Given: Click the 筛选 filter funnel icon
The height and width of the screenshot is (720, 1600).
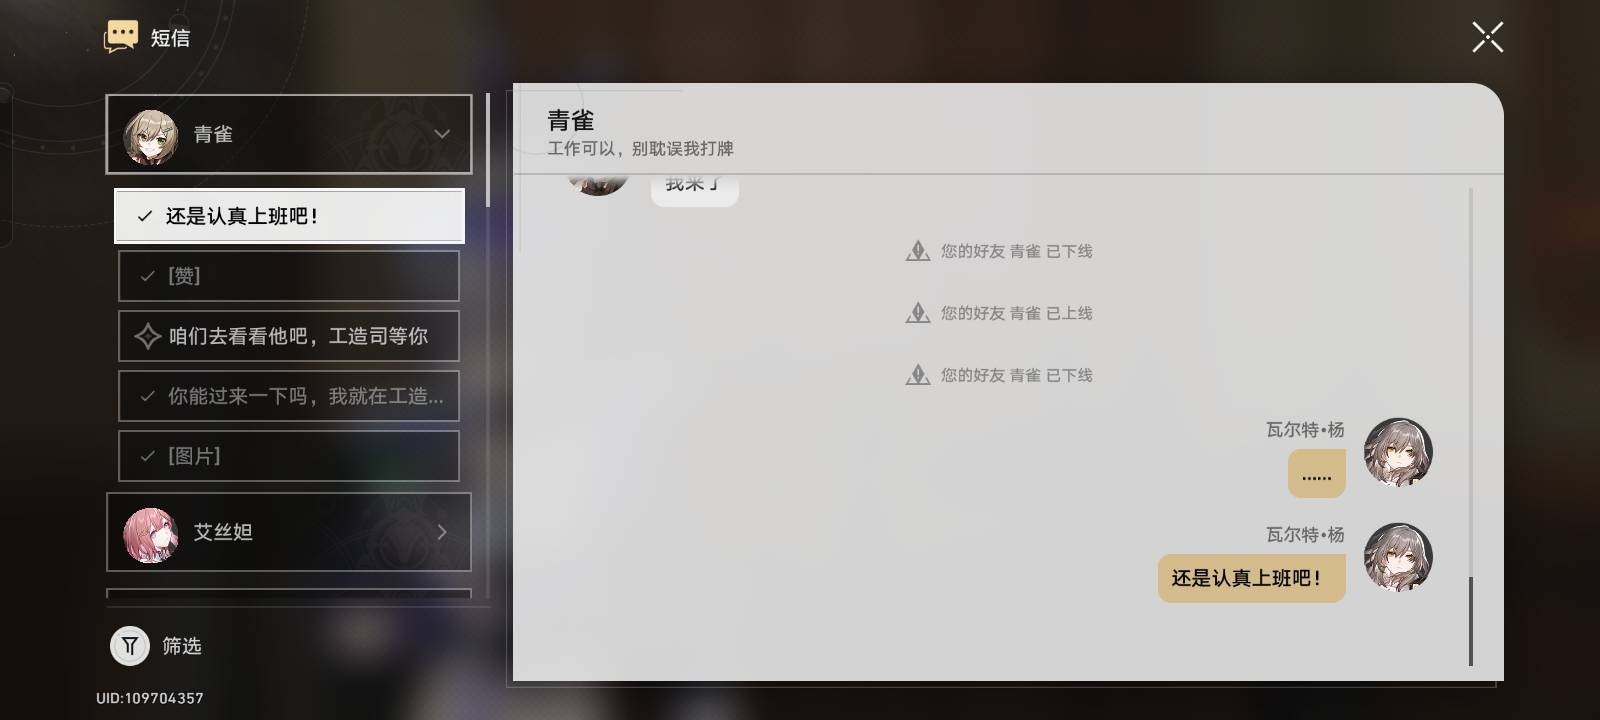Looking at the screenshot, I should point(130,646).
